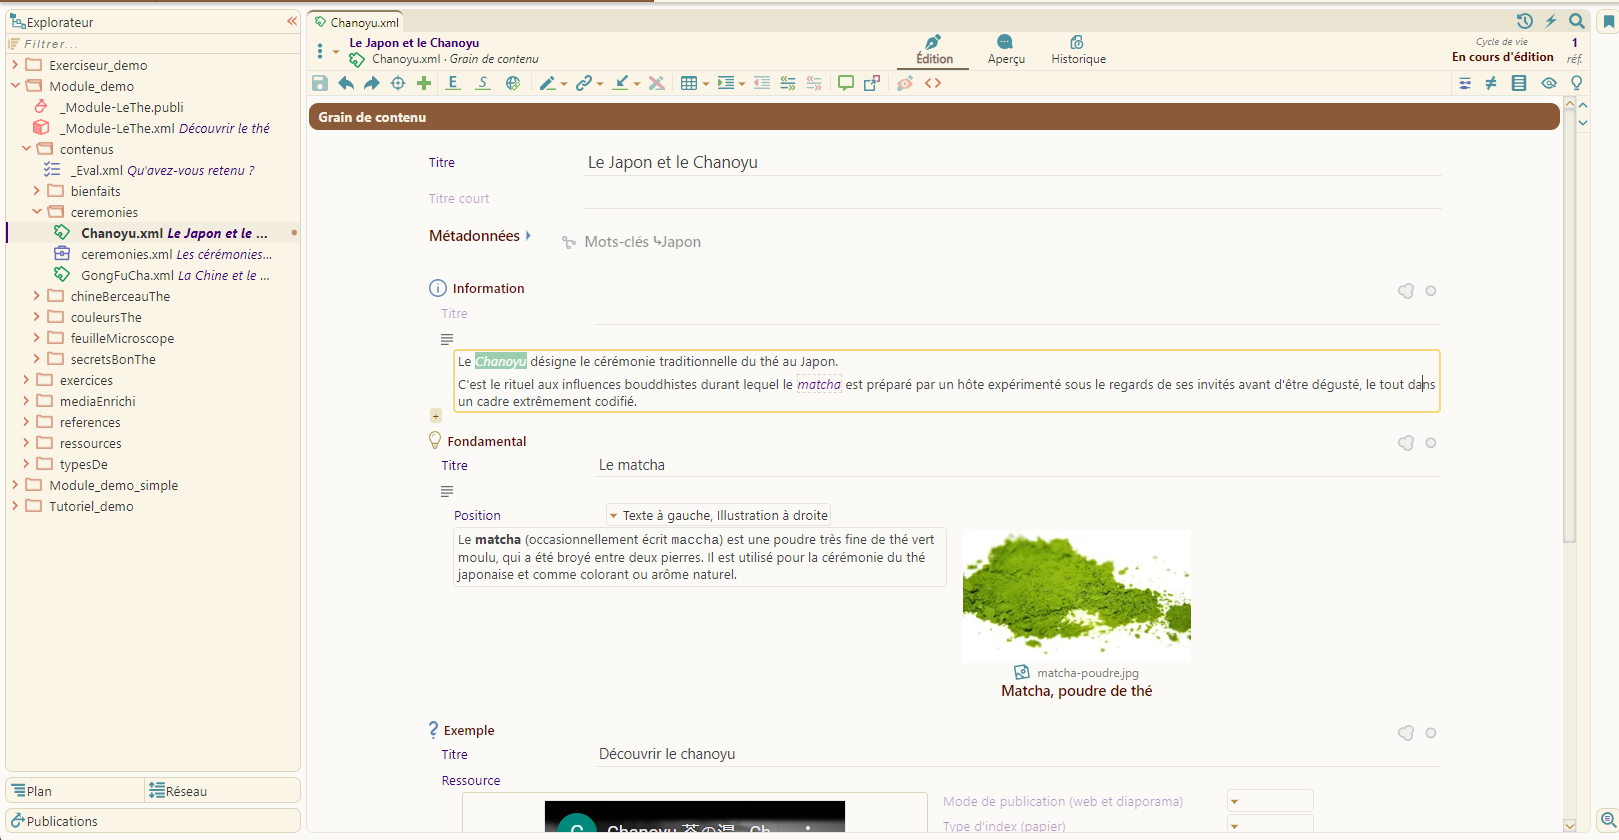Screen dimensions: 1619x840
Task: Click the recent history clock icon
Action: click(x=1524, y=21)
